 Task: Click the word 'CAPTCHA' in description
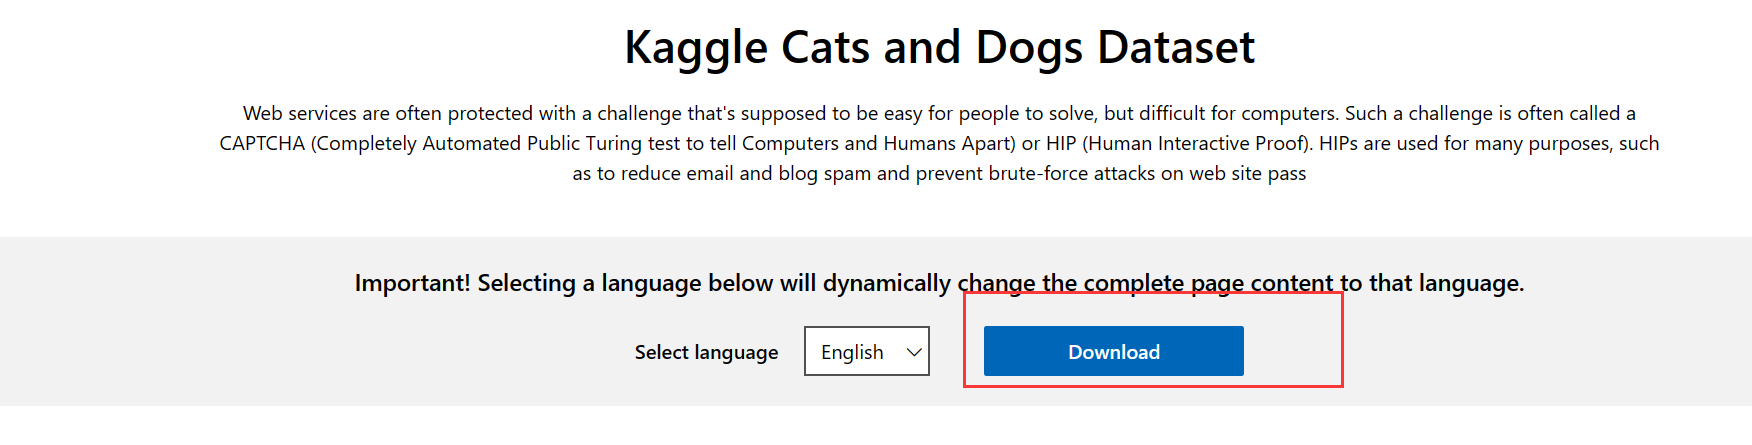pos(262,144)
